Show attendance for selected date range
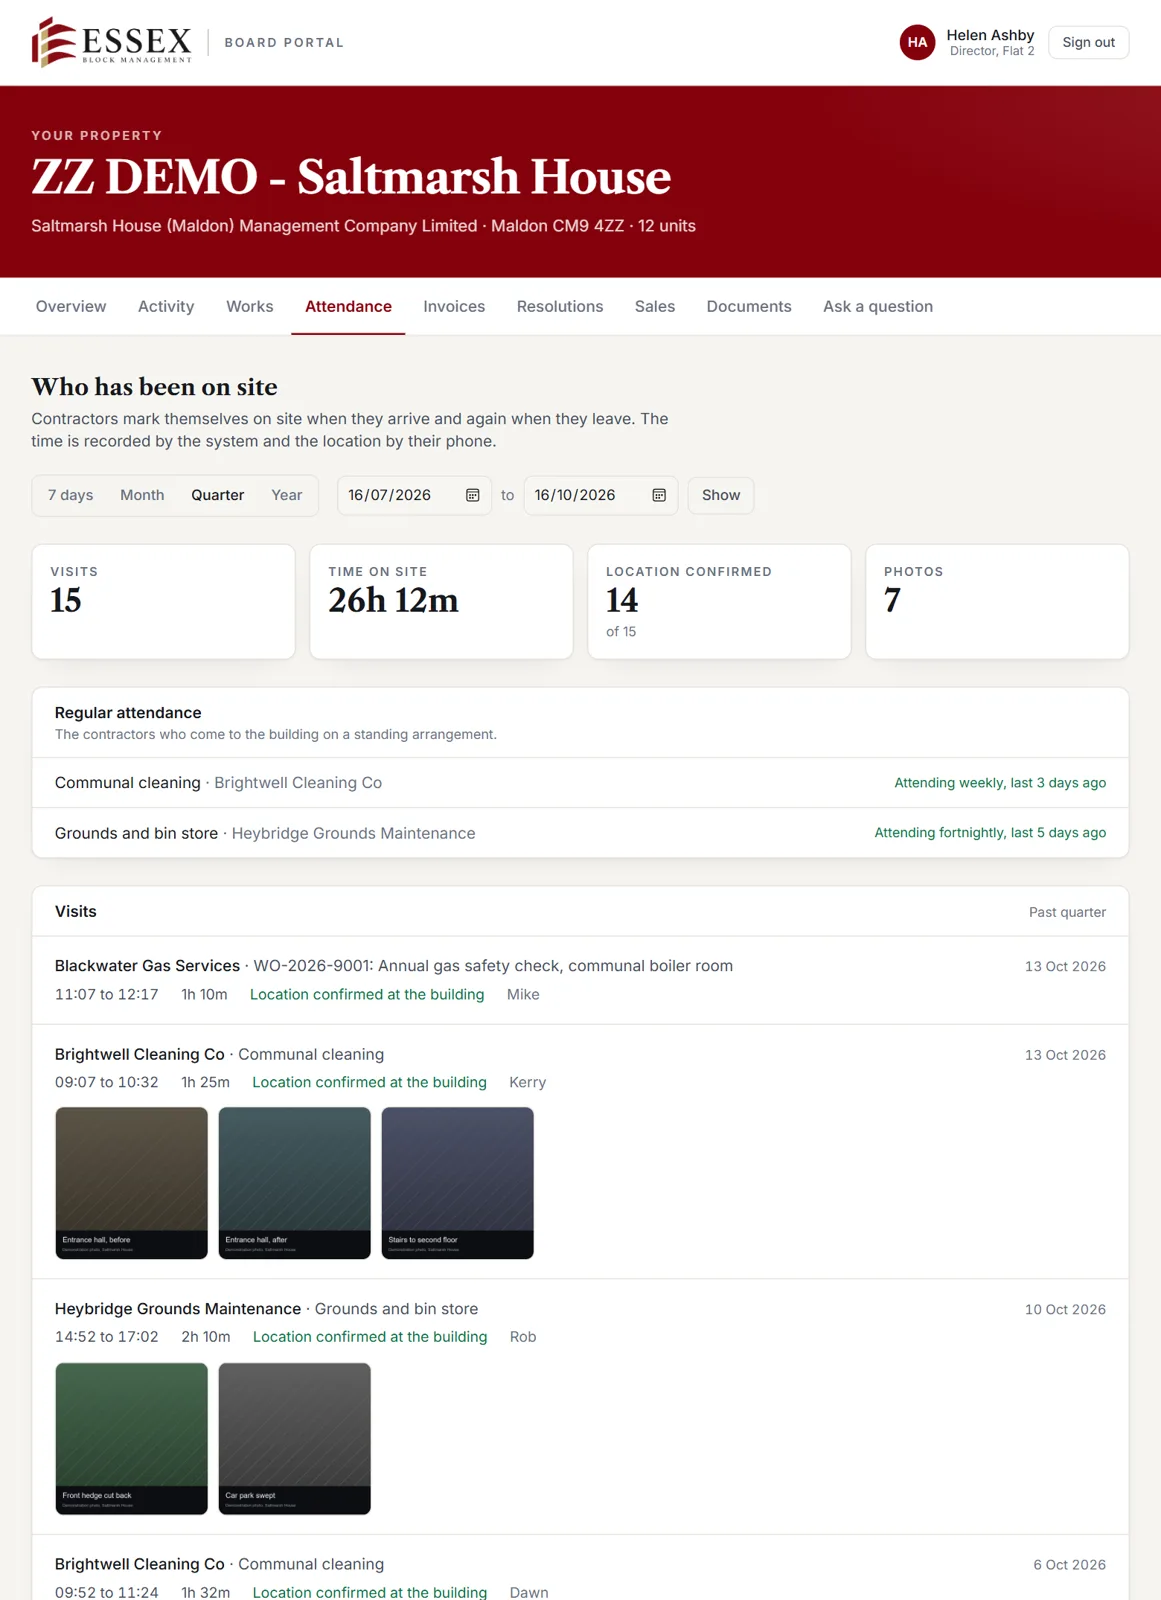Viewport: 1161px width, 1600px height. pyautogui.click(x=720, y=495)
